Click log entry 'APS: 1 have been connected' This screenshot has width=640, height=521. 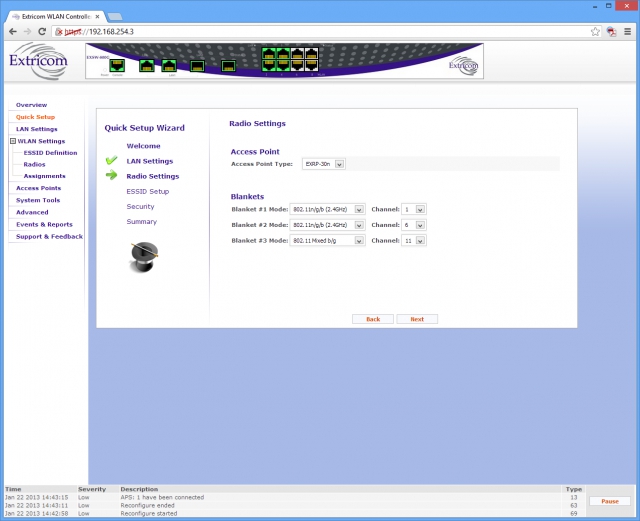162,497
